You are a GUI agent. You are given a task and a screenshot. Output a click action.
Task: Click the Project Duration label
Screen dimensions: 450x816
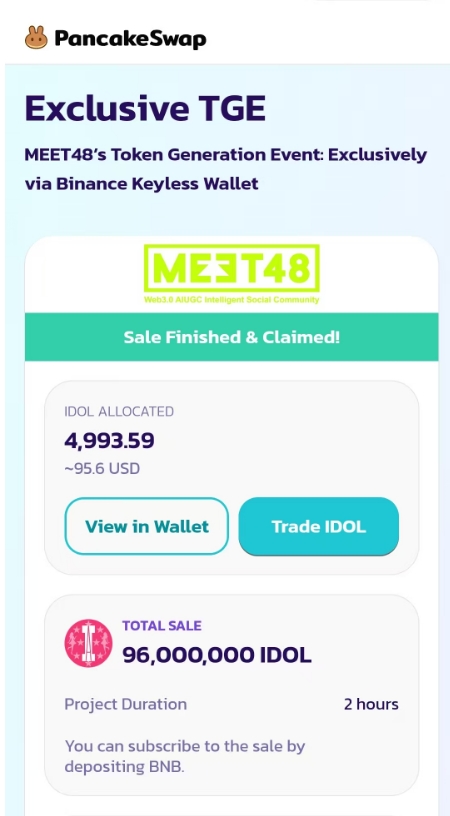[125, 704]
